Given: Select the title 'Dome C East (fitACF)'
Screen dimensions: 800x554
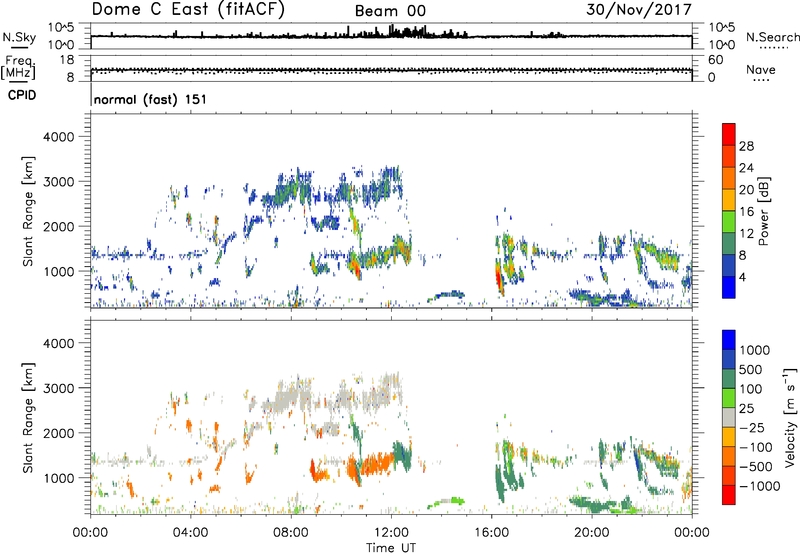Looking at the screenshot, I should point(188,9).
